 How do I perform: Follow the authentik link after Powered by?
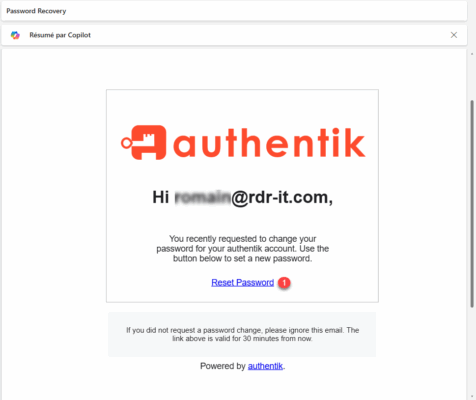[265, 366]
